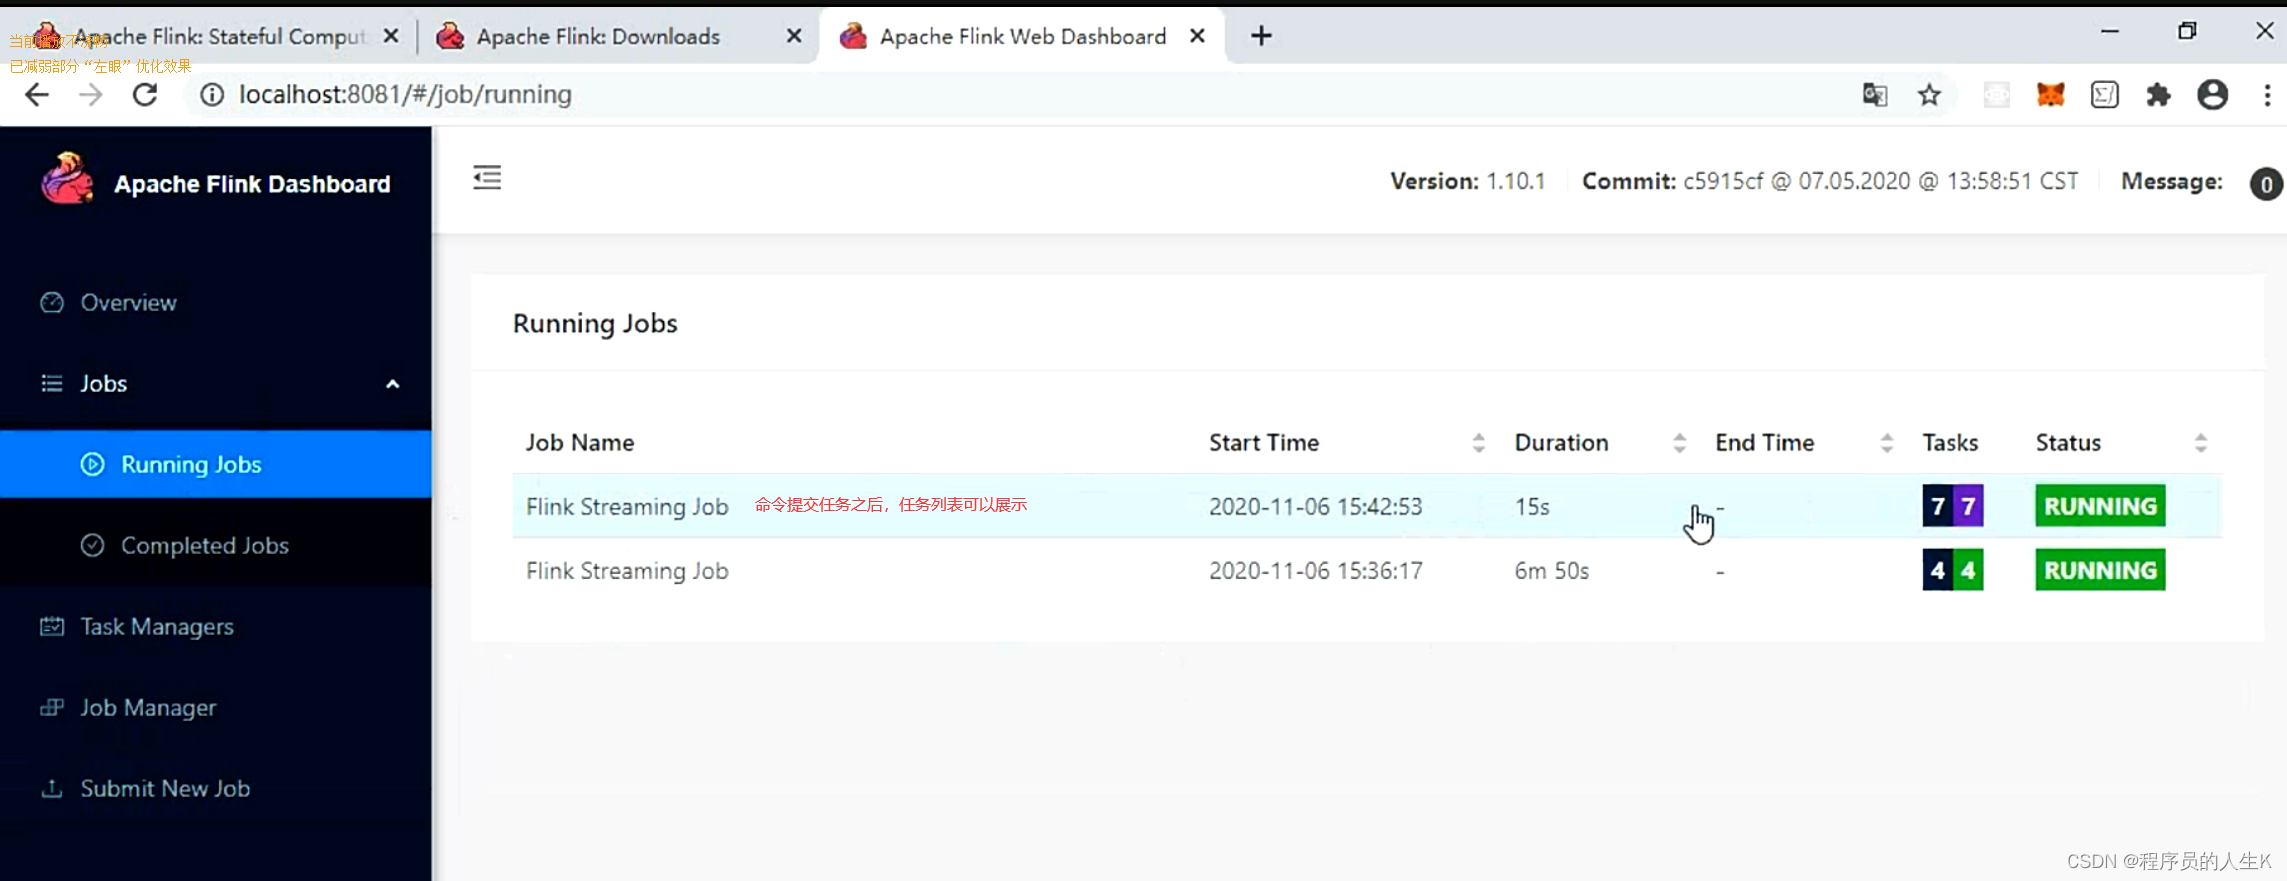Open the Completed Jobs page
2287x881 pixels.
tap(216, 545)
